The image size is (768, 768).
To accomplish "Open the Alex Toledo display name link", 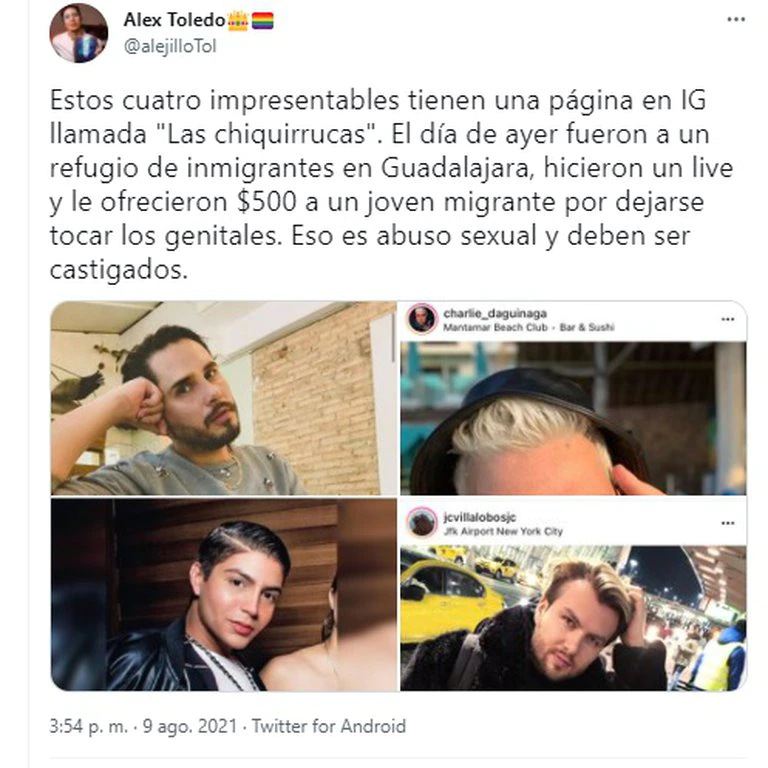I will (174, 20).
